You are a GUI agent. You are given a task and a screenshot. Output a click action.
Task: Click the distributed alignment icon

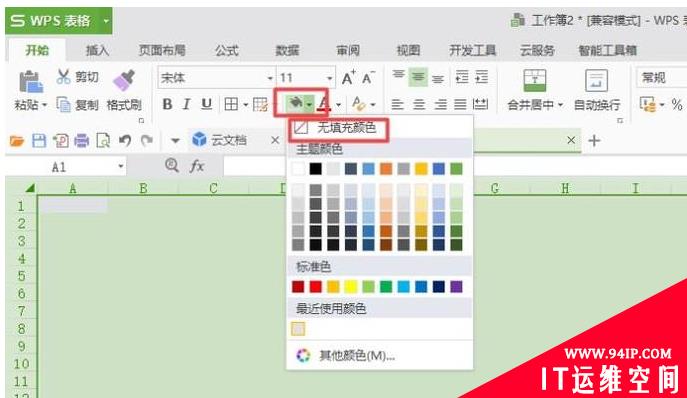(x=481, y=104)
